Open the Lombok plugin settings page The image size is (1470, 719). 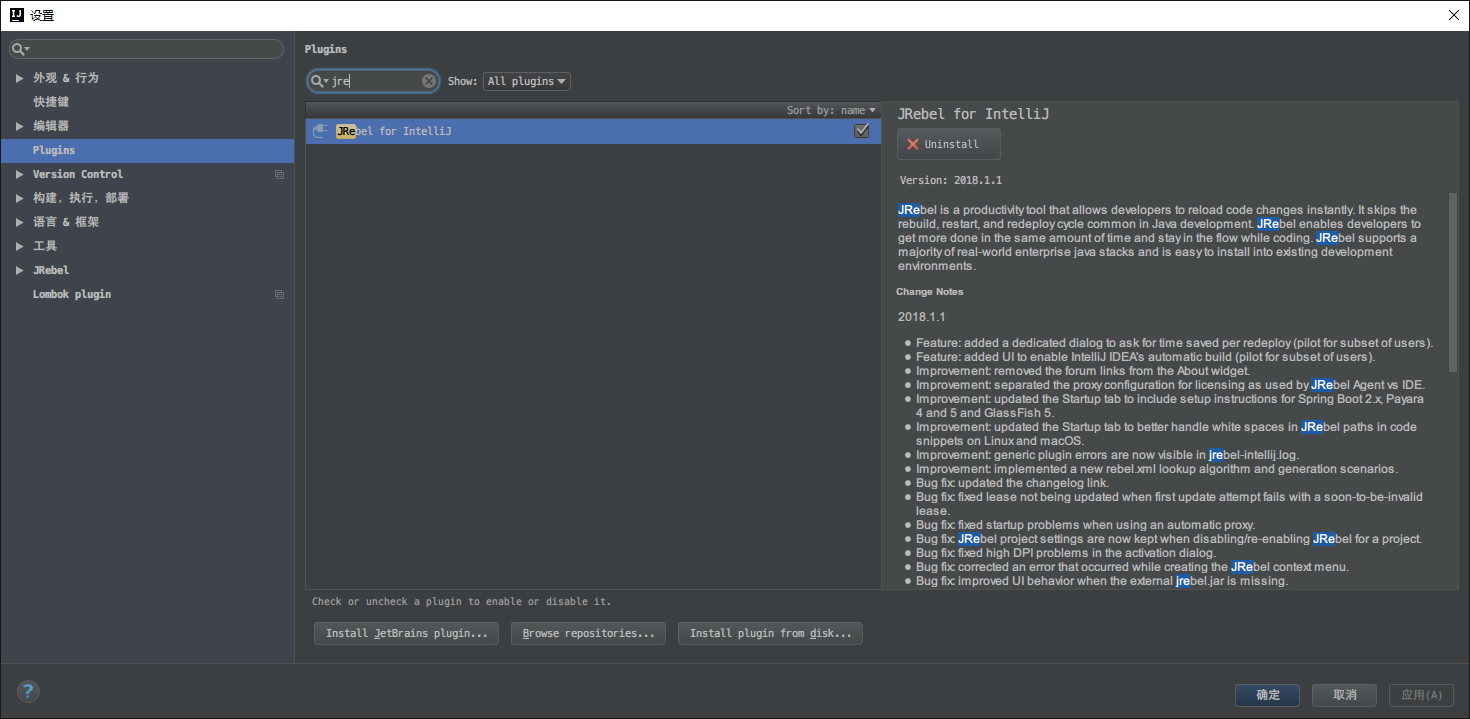point(72,295)
